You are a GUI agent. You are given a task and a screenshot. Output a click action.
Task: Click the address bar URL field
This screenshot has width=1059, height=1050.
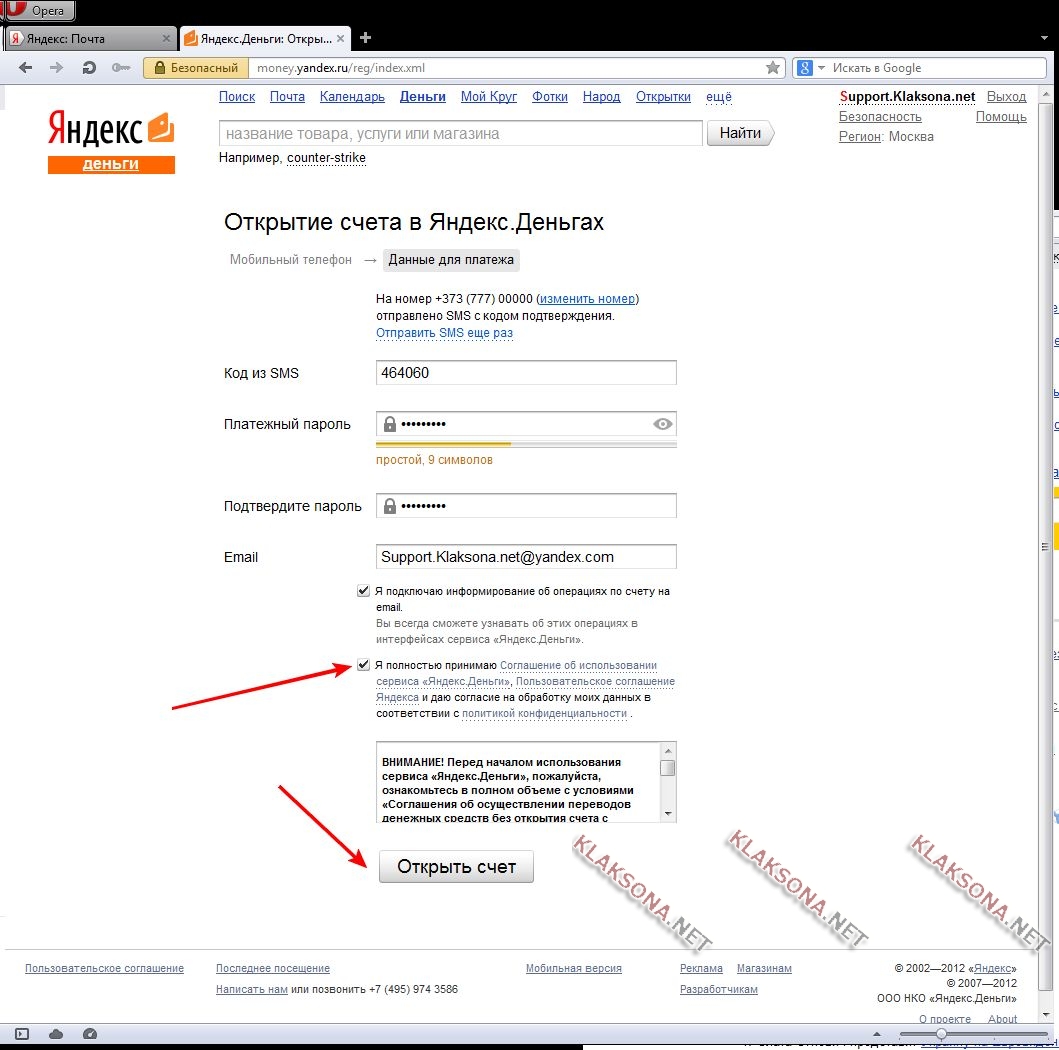(508, 68)
